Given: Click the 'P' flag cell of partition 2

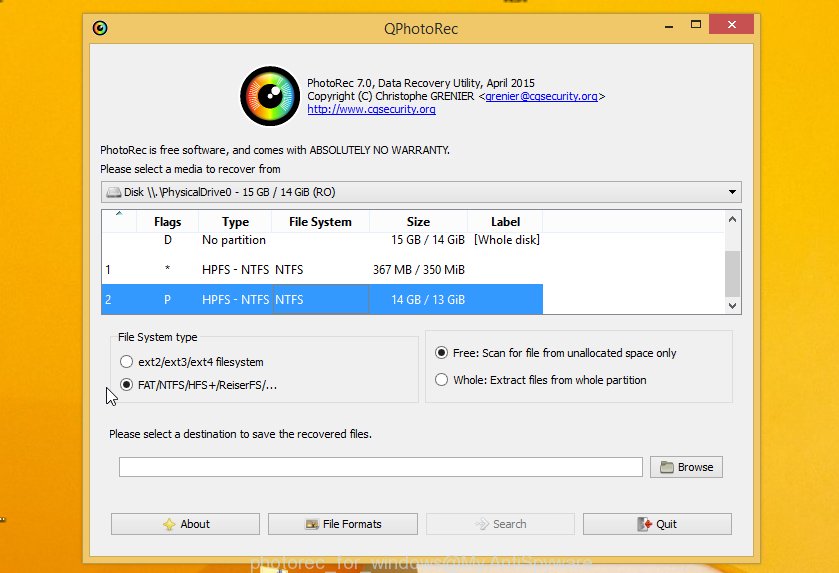Looking at the screenshot, I should (x=167, y=300).
